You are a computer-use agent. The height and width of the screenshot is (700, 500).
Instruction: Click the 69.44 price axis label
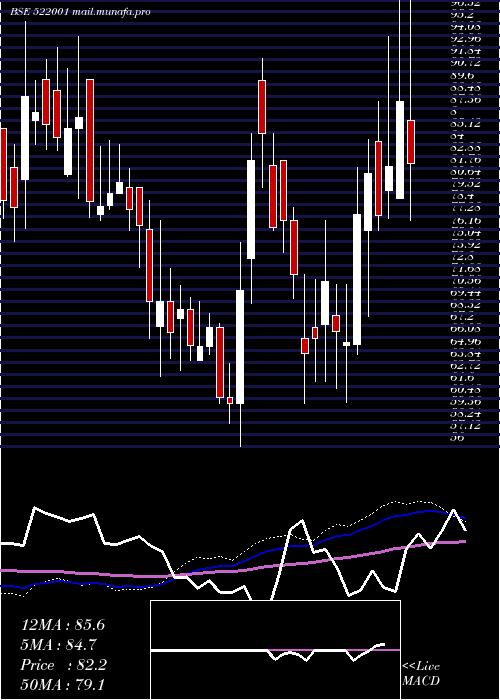click(x=465, y=293)
